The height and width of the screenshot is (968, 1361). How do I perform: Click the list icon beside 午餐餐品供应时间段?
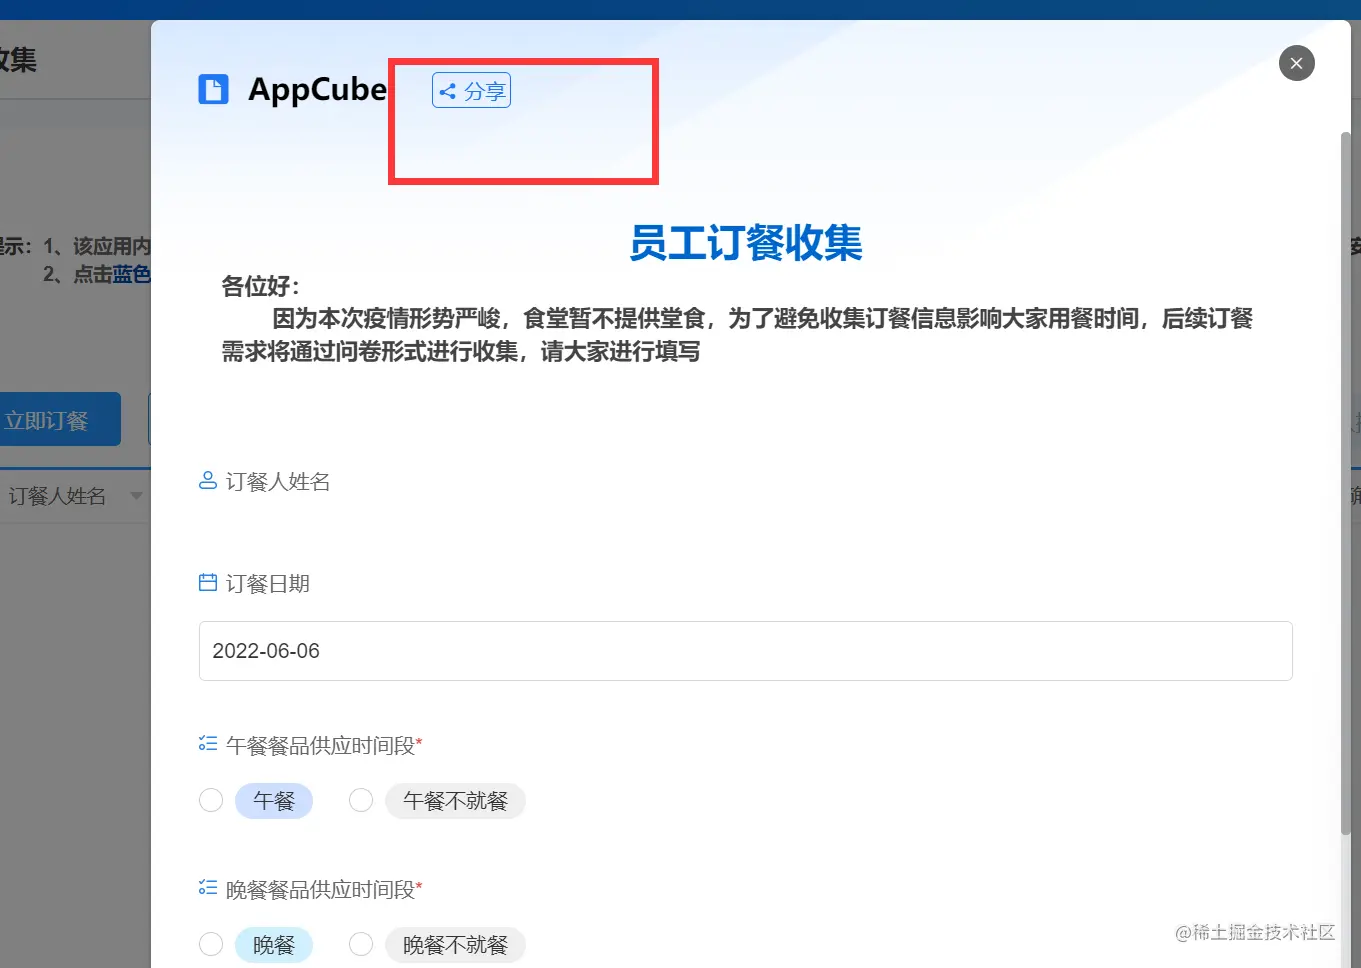click(208, 744)
